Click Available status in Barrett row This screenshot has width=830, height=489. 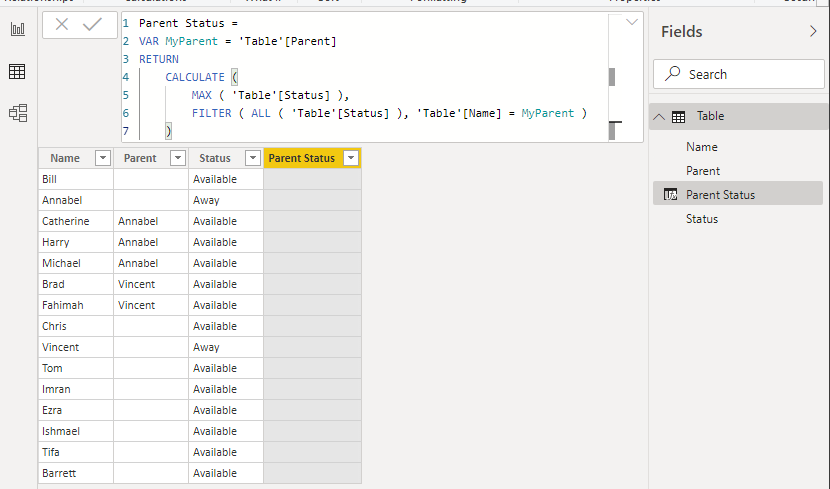click(x=226, y=473)
